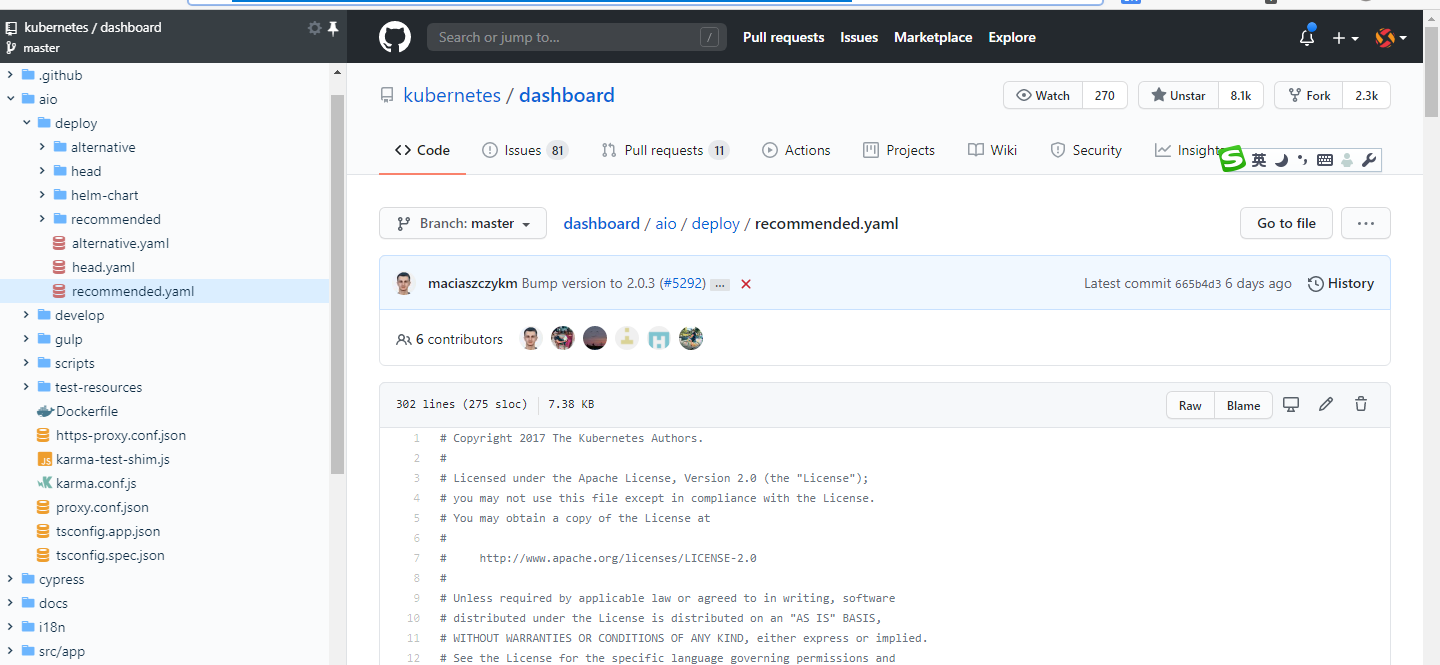Click the Unstar button
The width and height of the screenshot is (1440, 665).
(1178, 95)
